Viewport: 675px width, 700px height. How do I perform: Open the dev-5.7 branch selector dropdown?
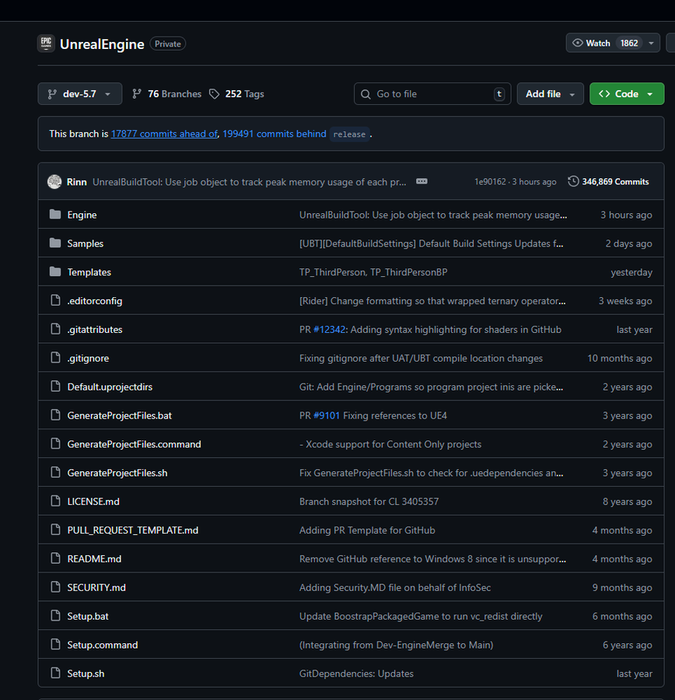point(80,94)
